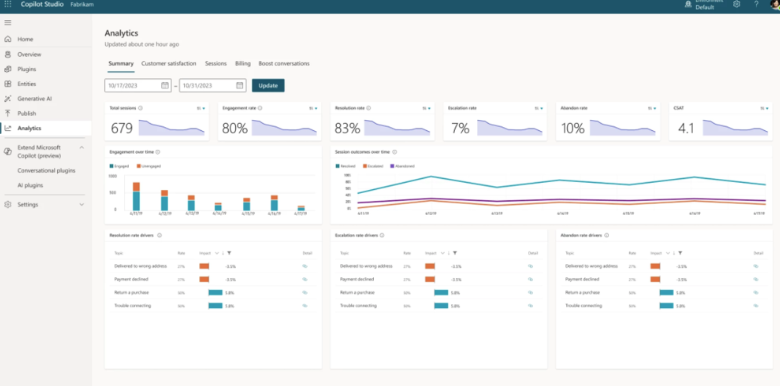Switch to the Summary tab
Viewport: 780px width, 386px height.
(x=121, y=64)
